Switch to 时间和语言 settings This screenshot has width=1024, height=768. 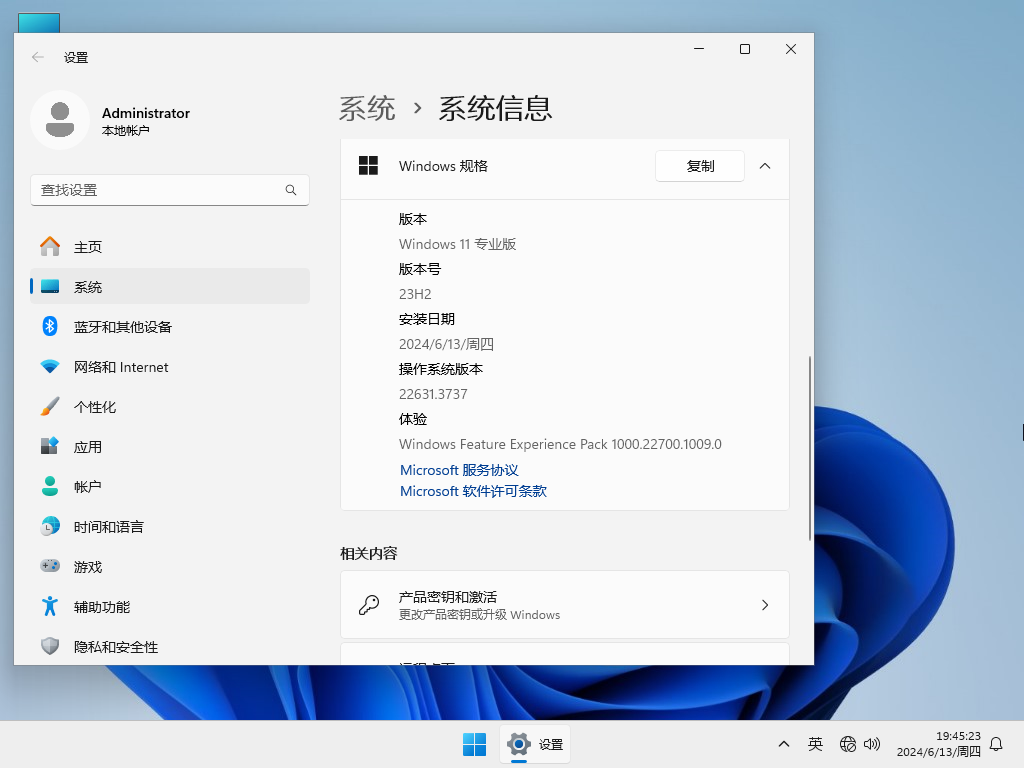(x=50, y=526)
